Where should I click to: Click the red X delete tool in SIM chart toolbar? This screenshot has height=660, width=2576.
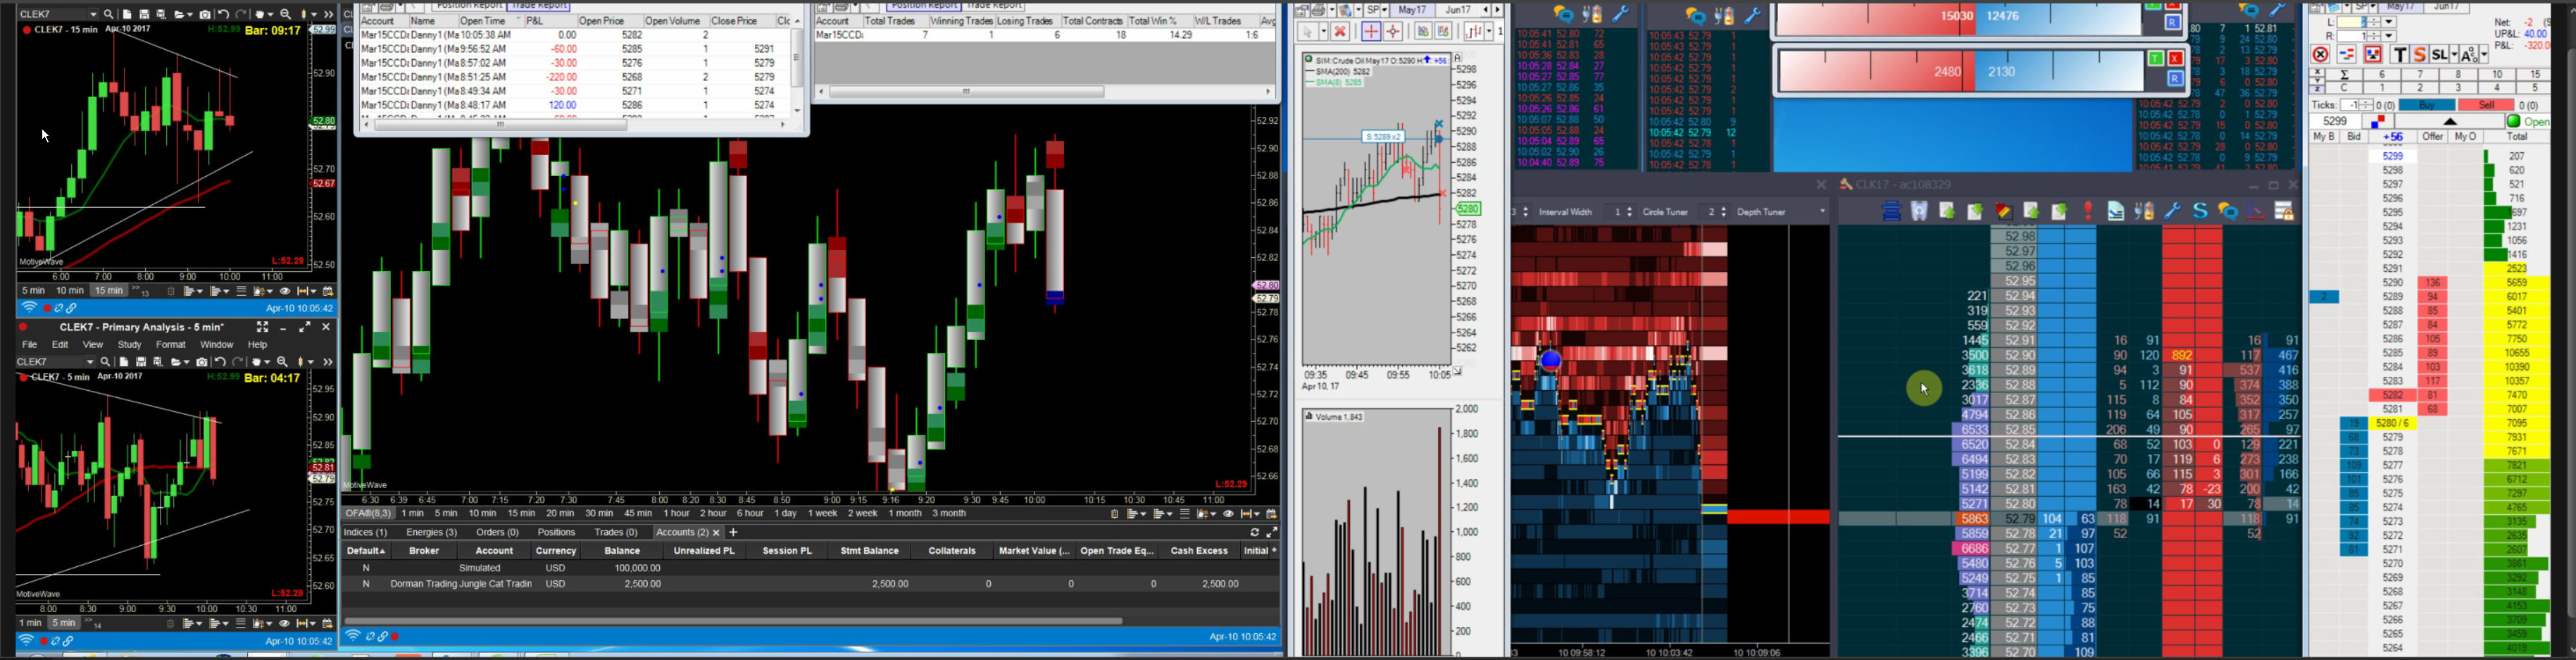1340,32
